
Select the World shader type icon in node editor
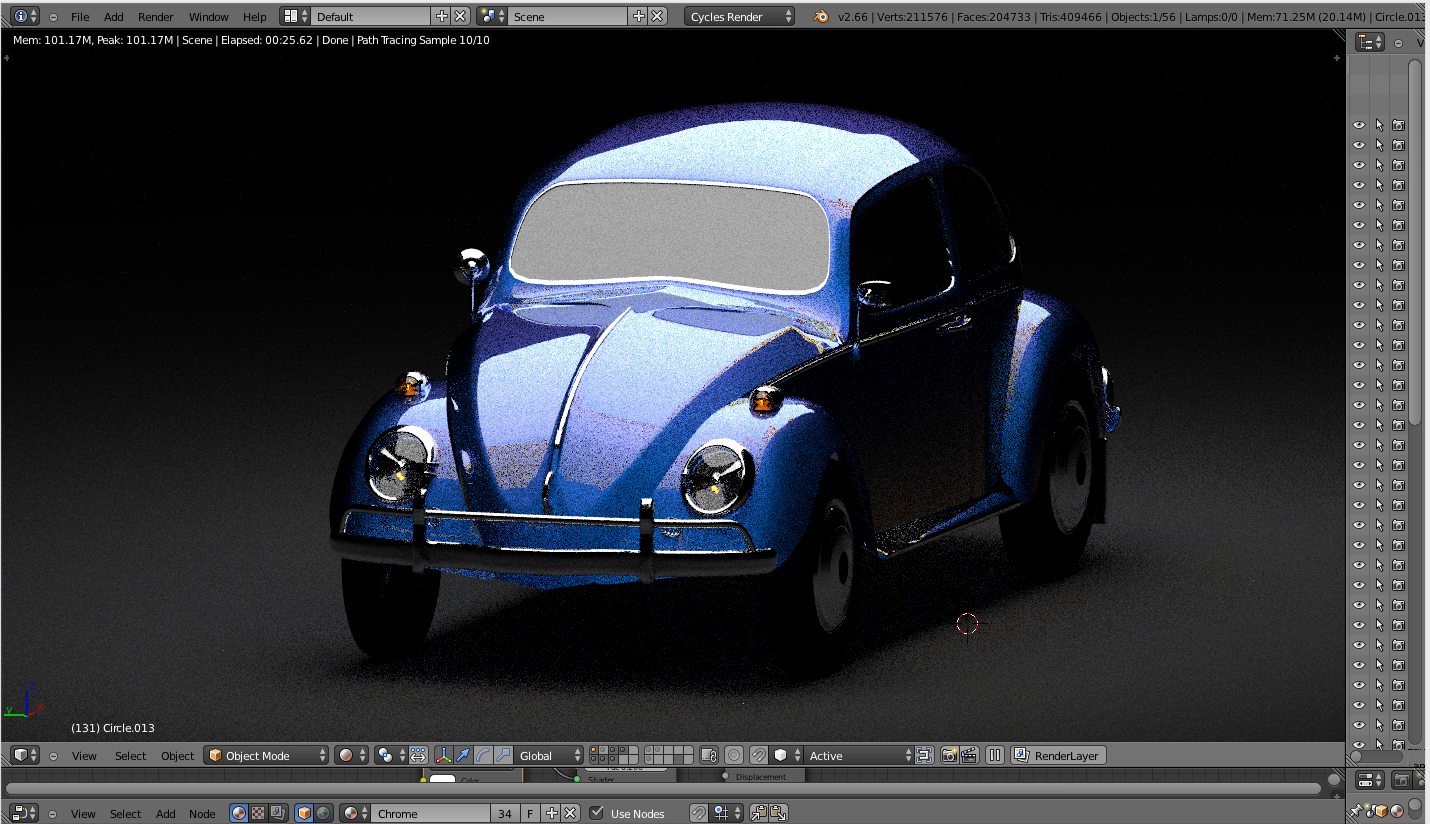[x=321, y=813]
